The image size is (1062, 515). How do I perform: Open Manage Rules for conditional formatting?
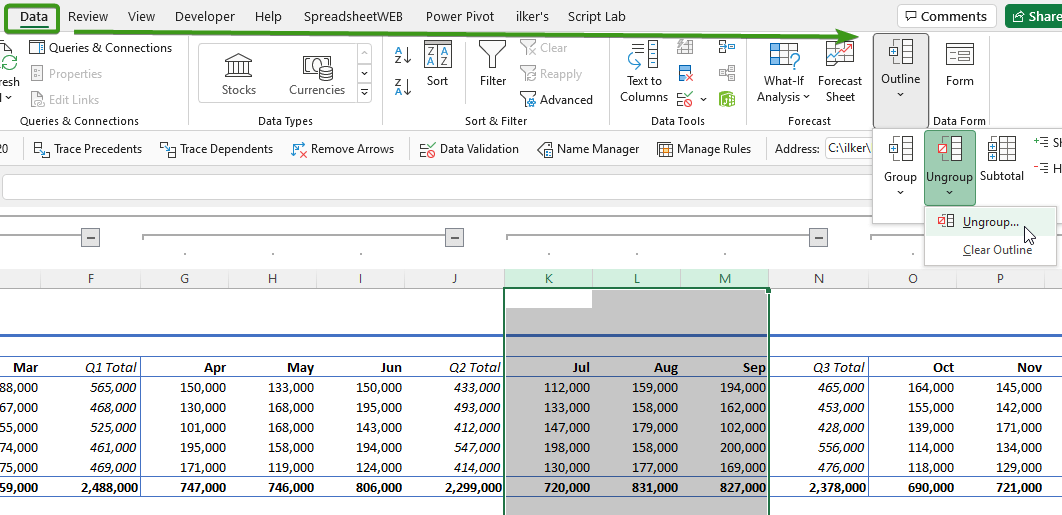tap(704, 149)
